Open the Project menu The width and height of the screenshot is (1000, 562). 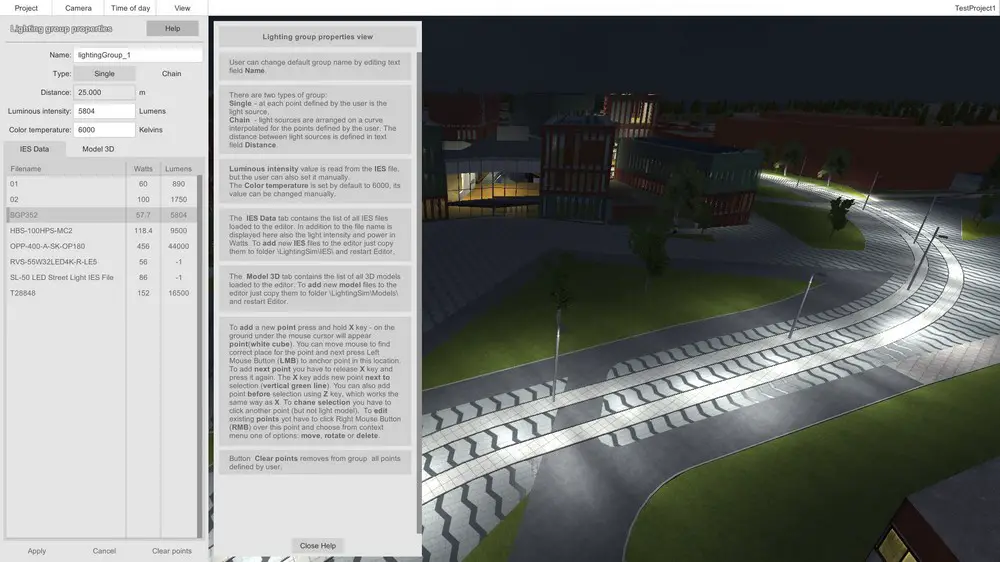[26, 8]
